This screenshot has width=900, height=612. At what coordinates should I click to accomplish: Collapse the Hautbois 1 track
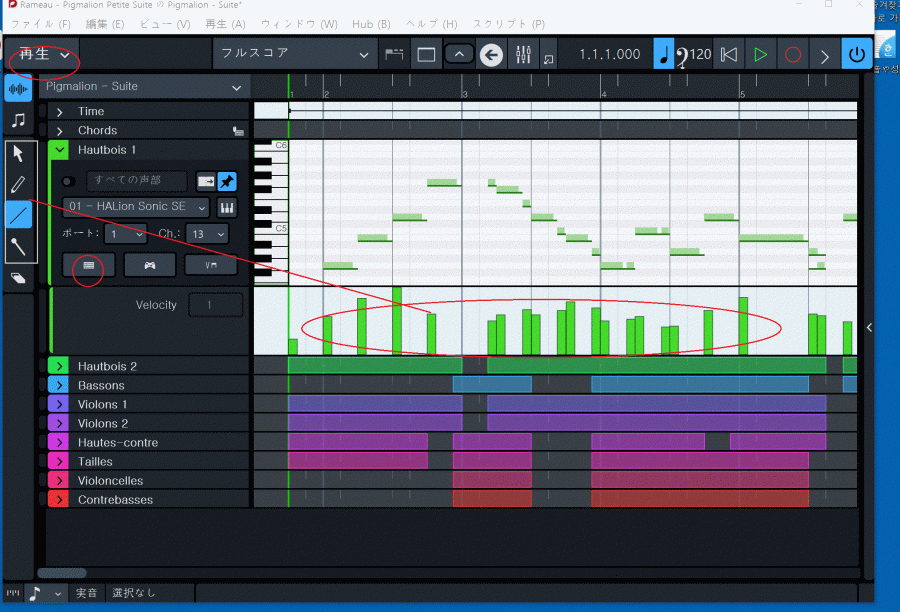pyautogui.click(x=59, y=150)
